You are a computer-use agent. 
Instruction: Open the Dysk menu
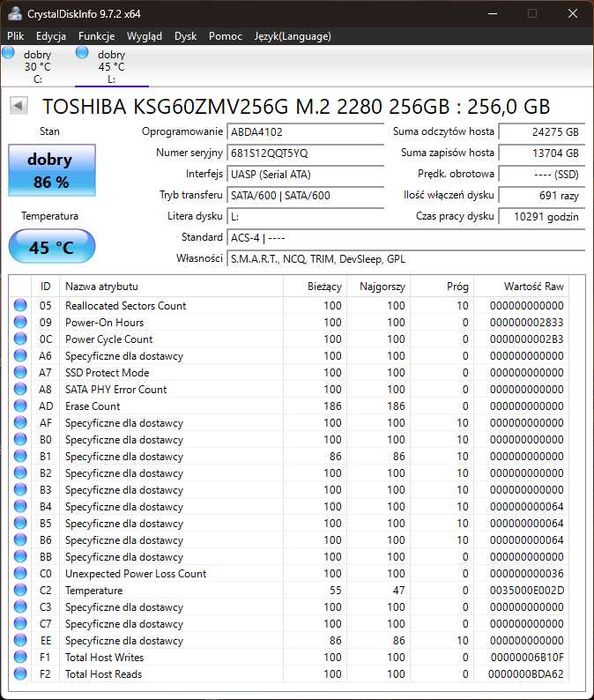(185, 36)
